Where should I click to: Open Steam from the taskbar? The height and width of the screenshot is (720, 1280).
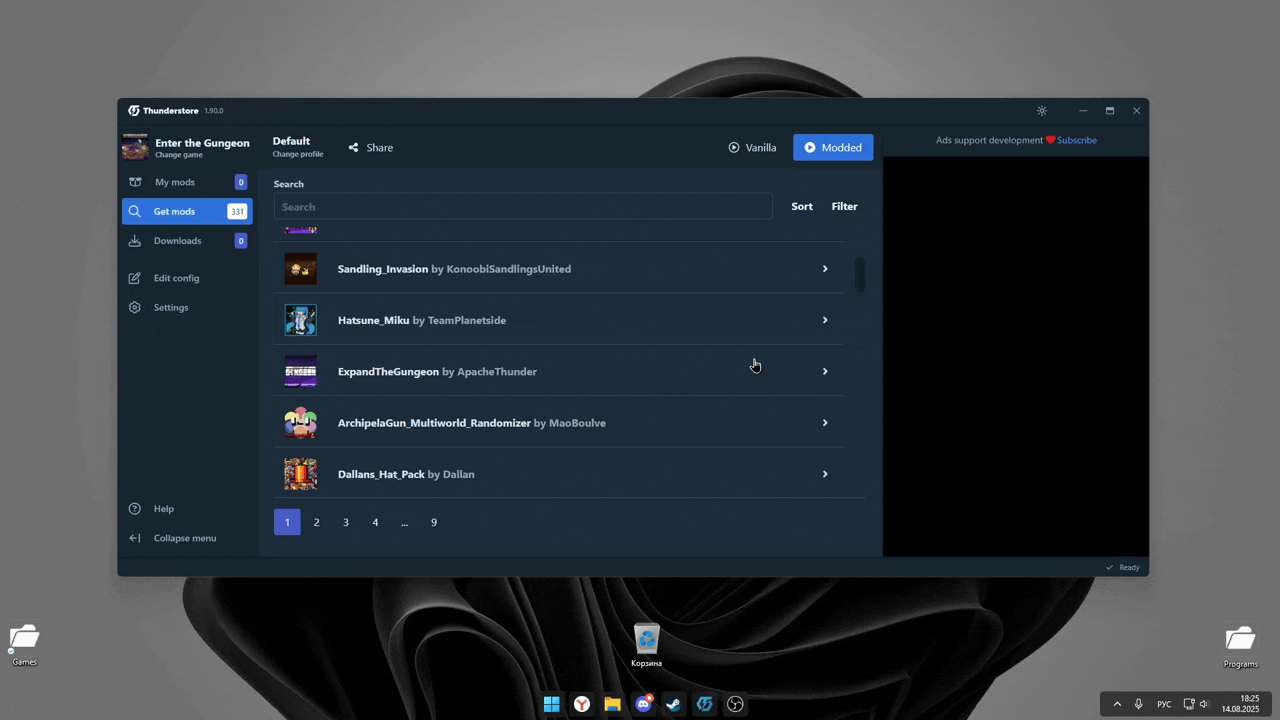(674, 704)
